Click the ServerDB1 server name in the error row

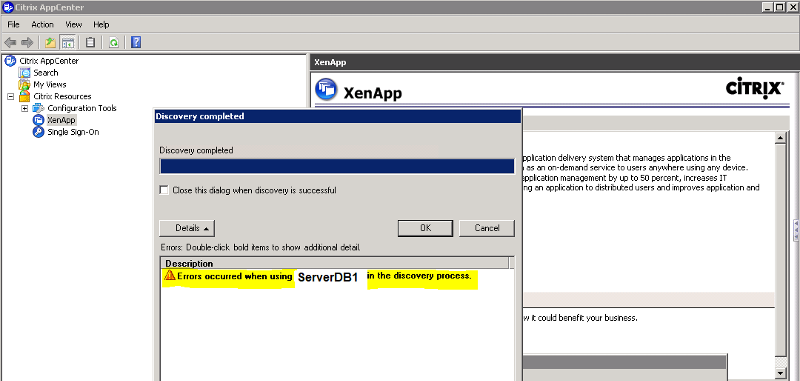328,277
